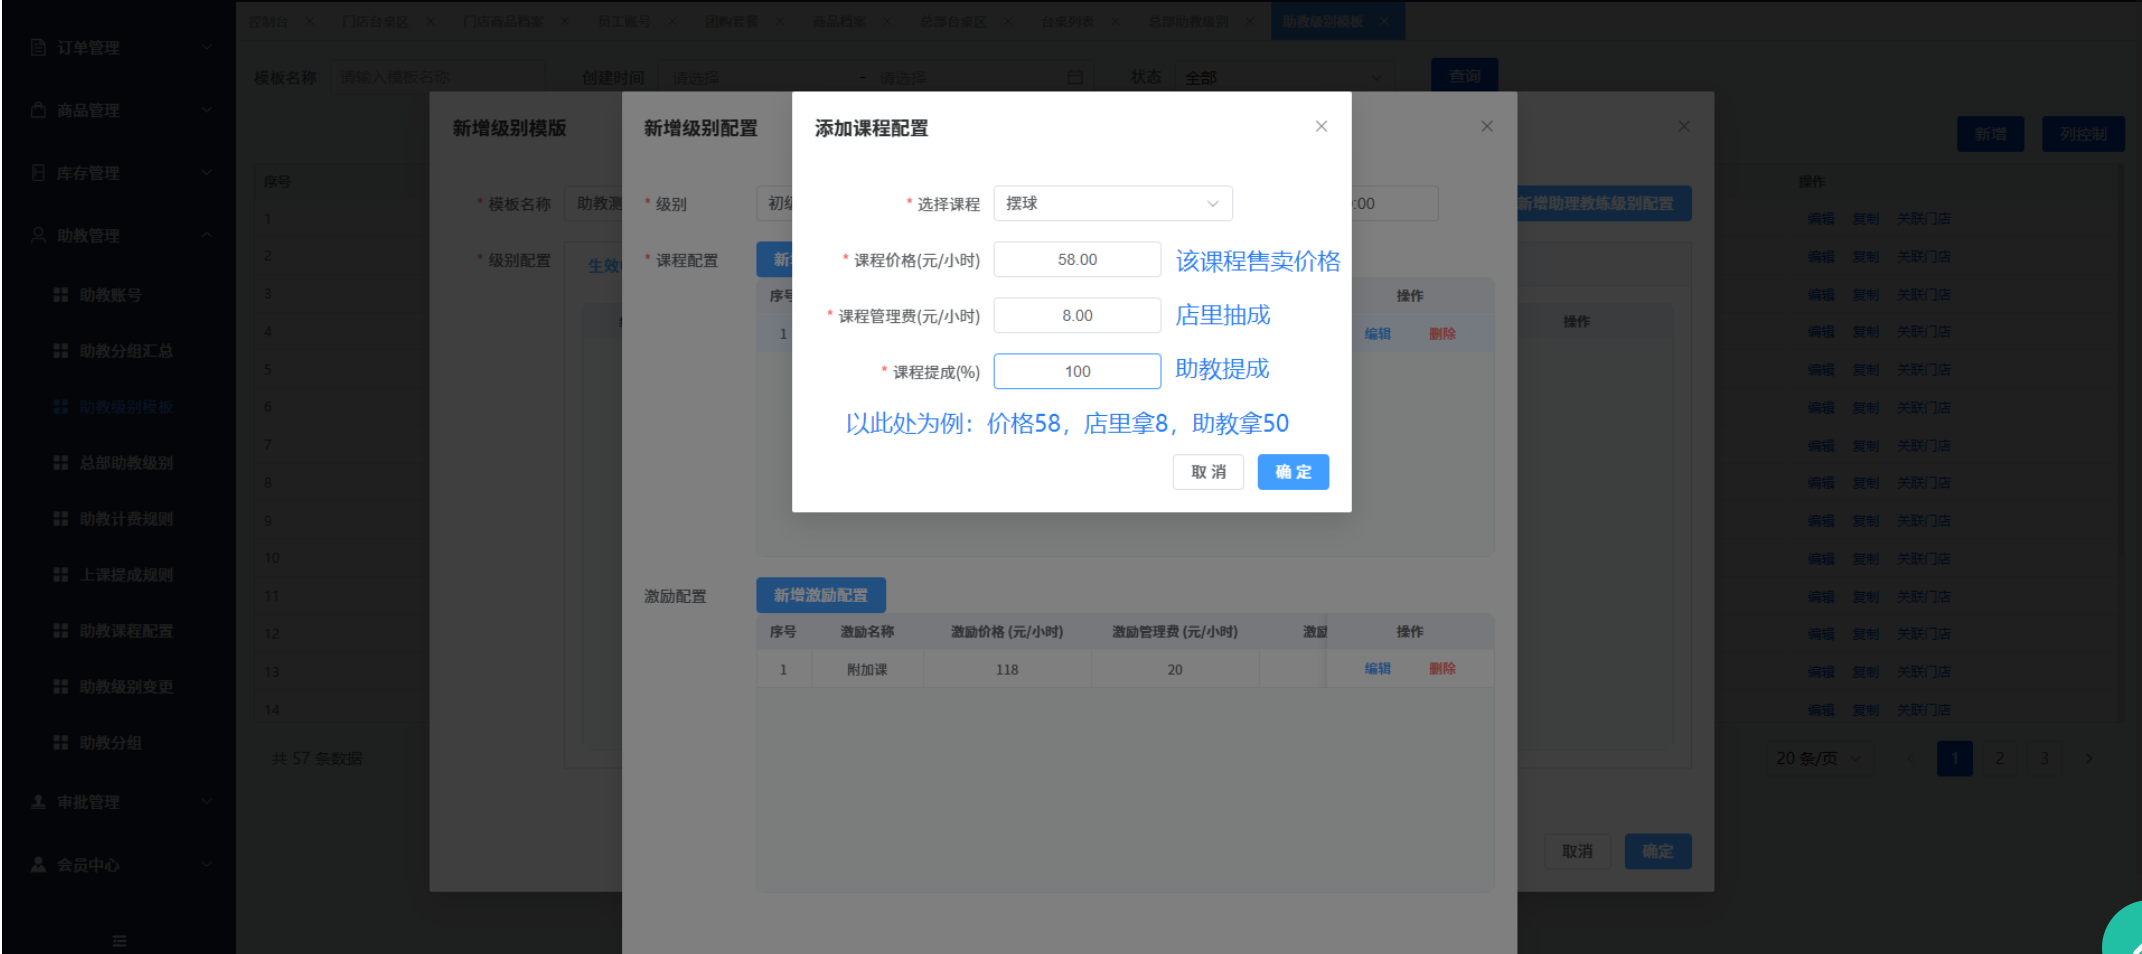The height and width of the screenshot is (954, 2142).
Task: Click the 新增激励配置 button
Action: tap(821, 595)
